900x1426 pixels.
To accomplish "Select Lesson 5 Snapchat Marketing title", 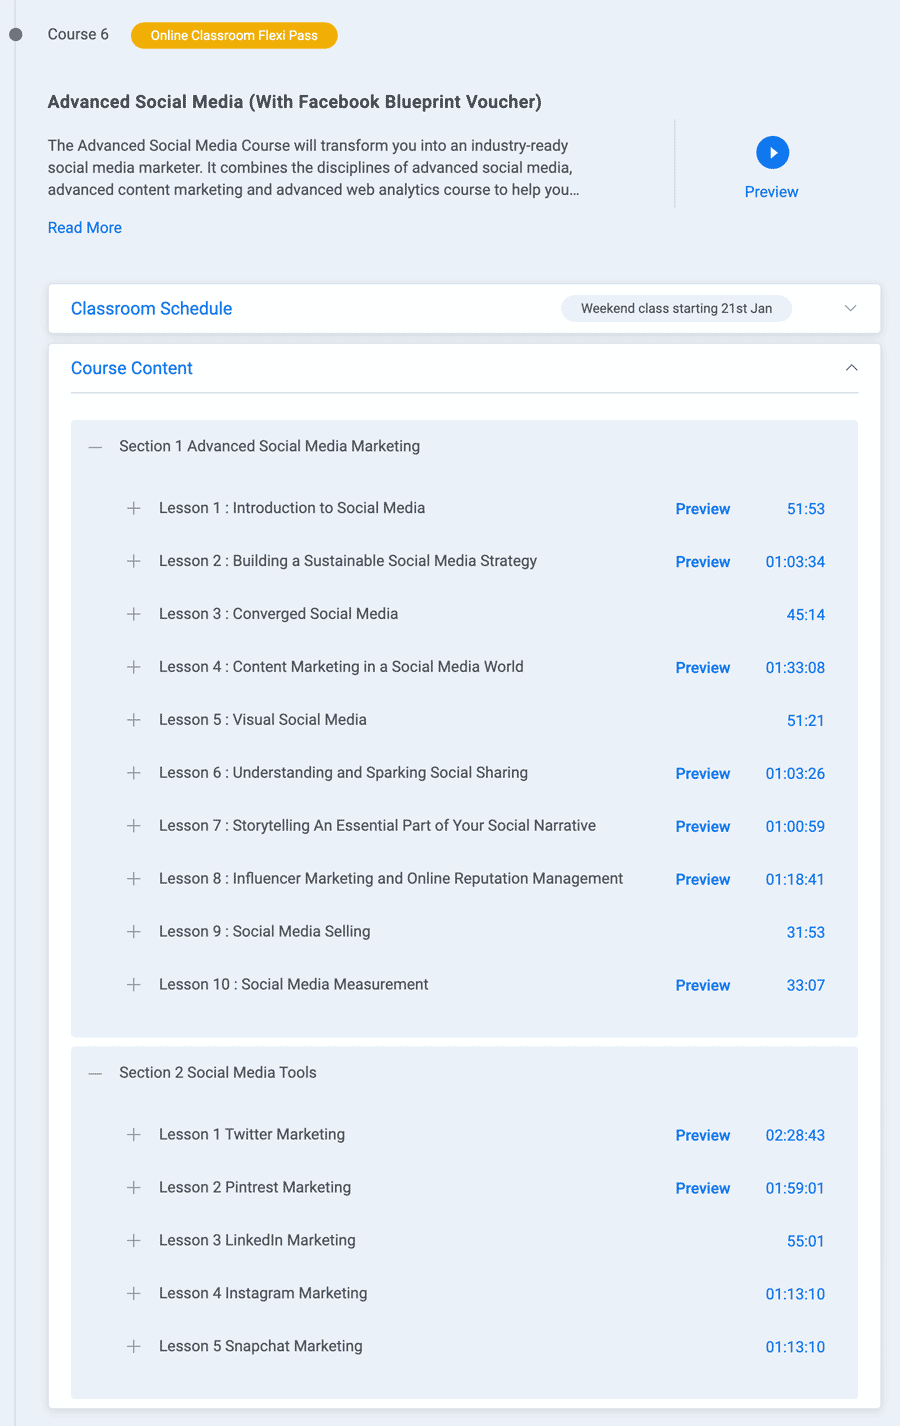I will (x=261, y=1346).
